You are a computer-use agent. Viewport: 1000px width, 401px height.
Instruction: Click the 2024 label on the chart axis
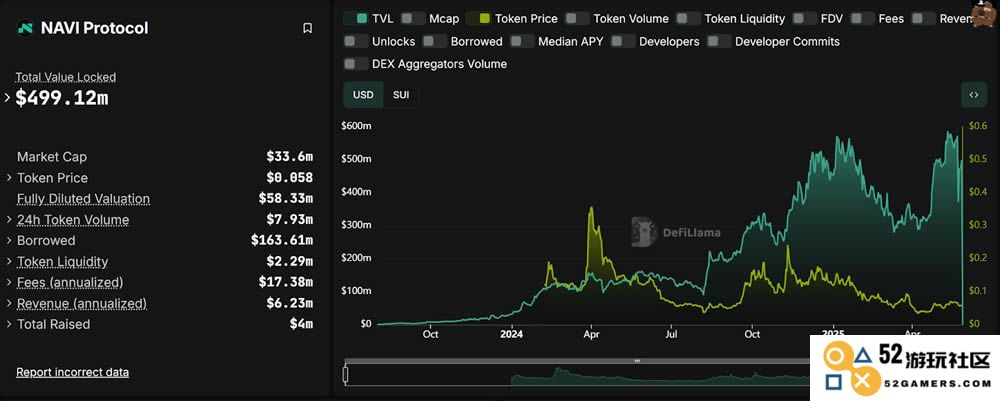pos(511,333)
